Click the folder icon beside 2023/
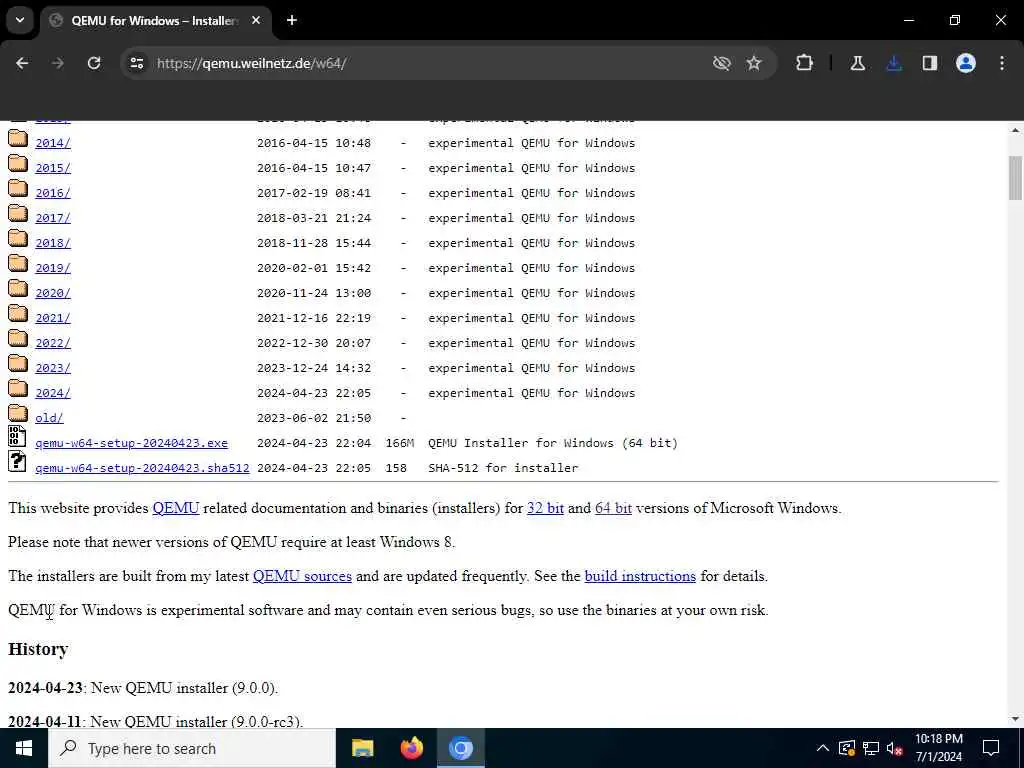The height and width of the screenshot is (768, 1024). point(18,364)
